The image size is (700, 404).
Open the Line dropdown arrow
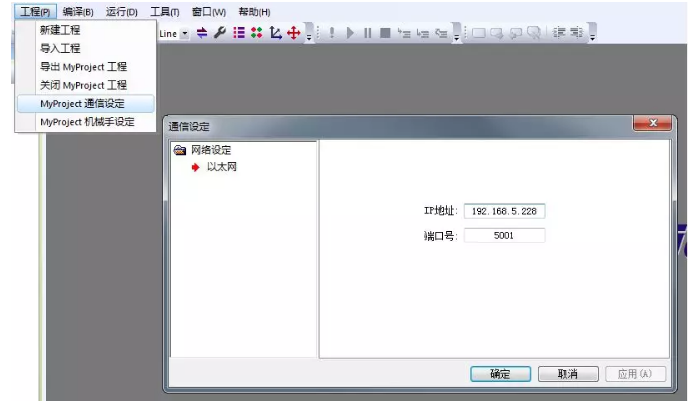coord(184,33)
